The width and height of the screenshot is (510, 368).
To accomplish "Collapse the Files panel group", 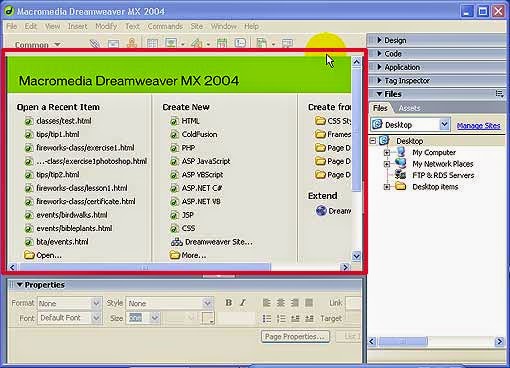I will [379, 94].
